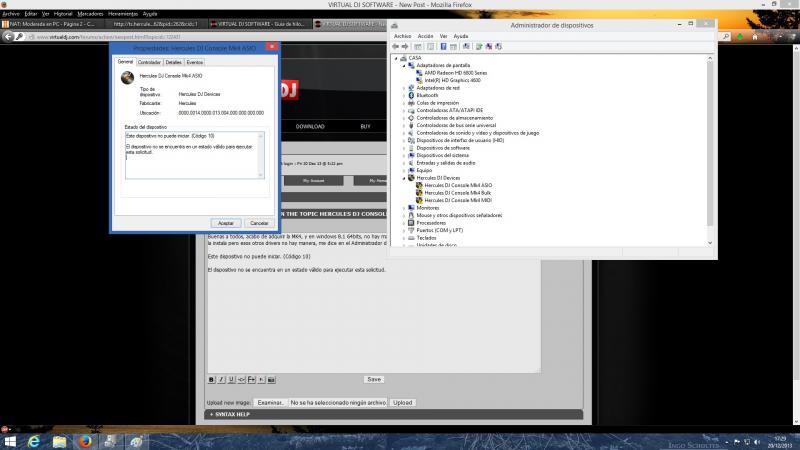Open the Firefox home page icon

coord(755,37)
